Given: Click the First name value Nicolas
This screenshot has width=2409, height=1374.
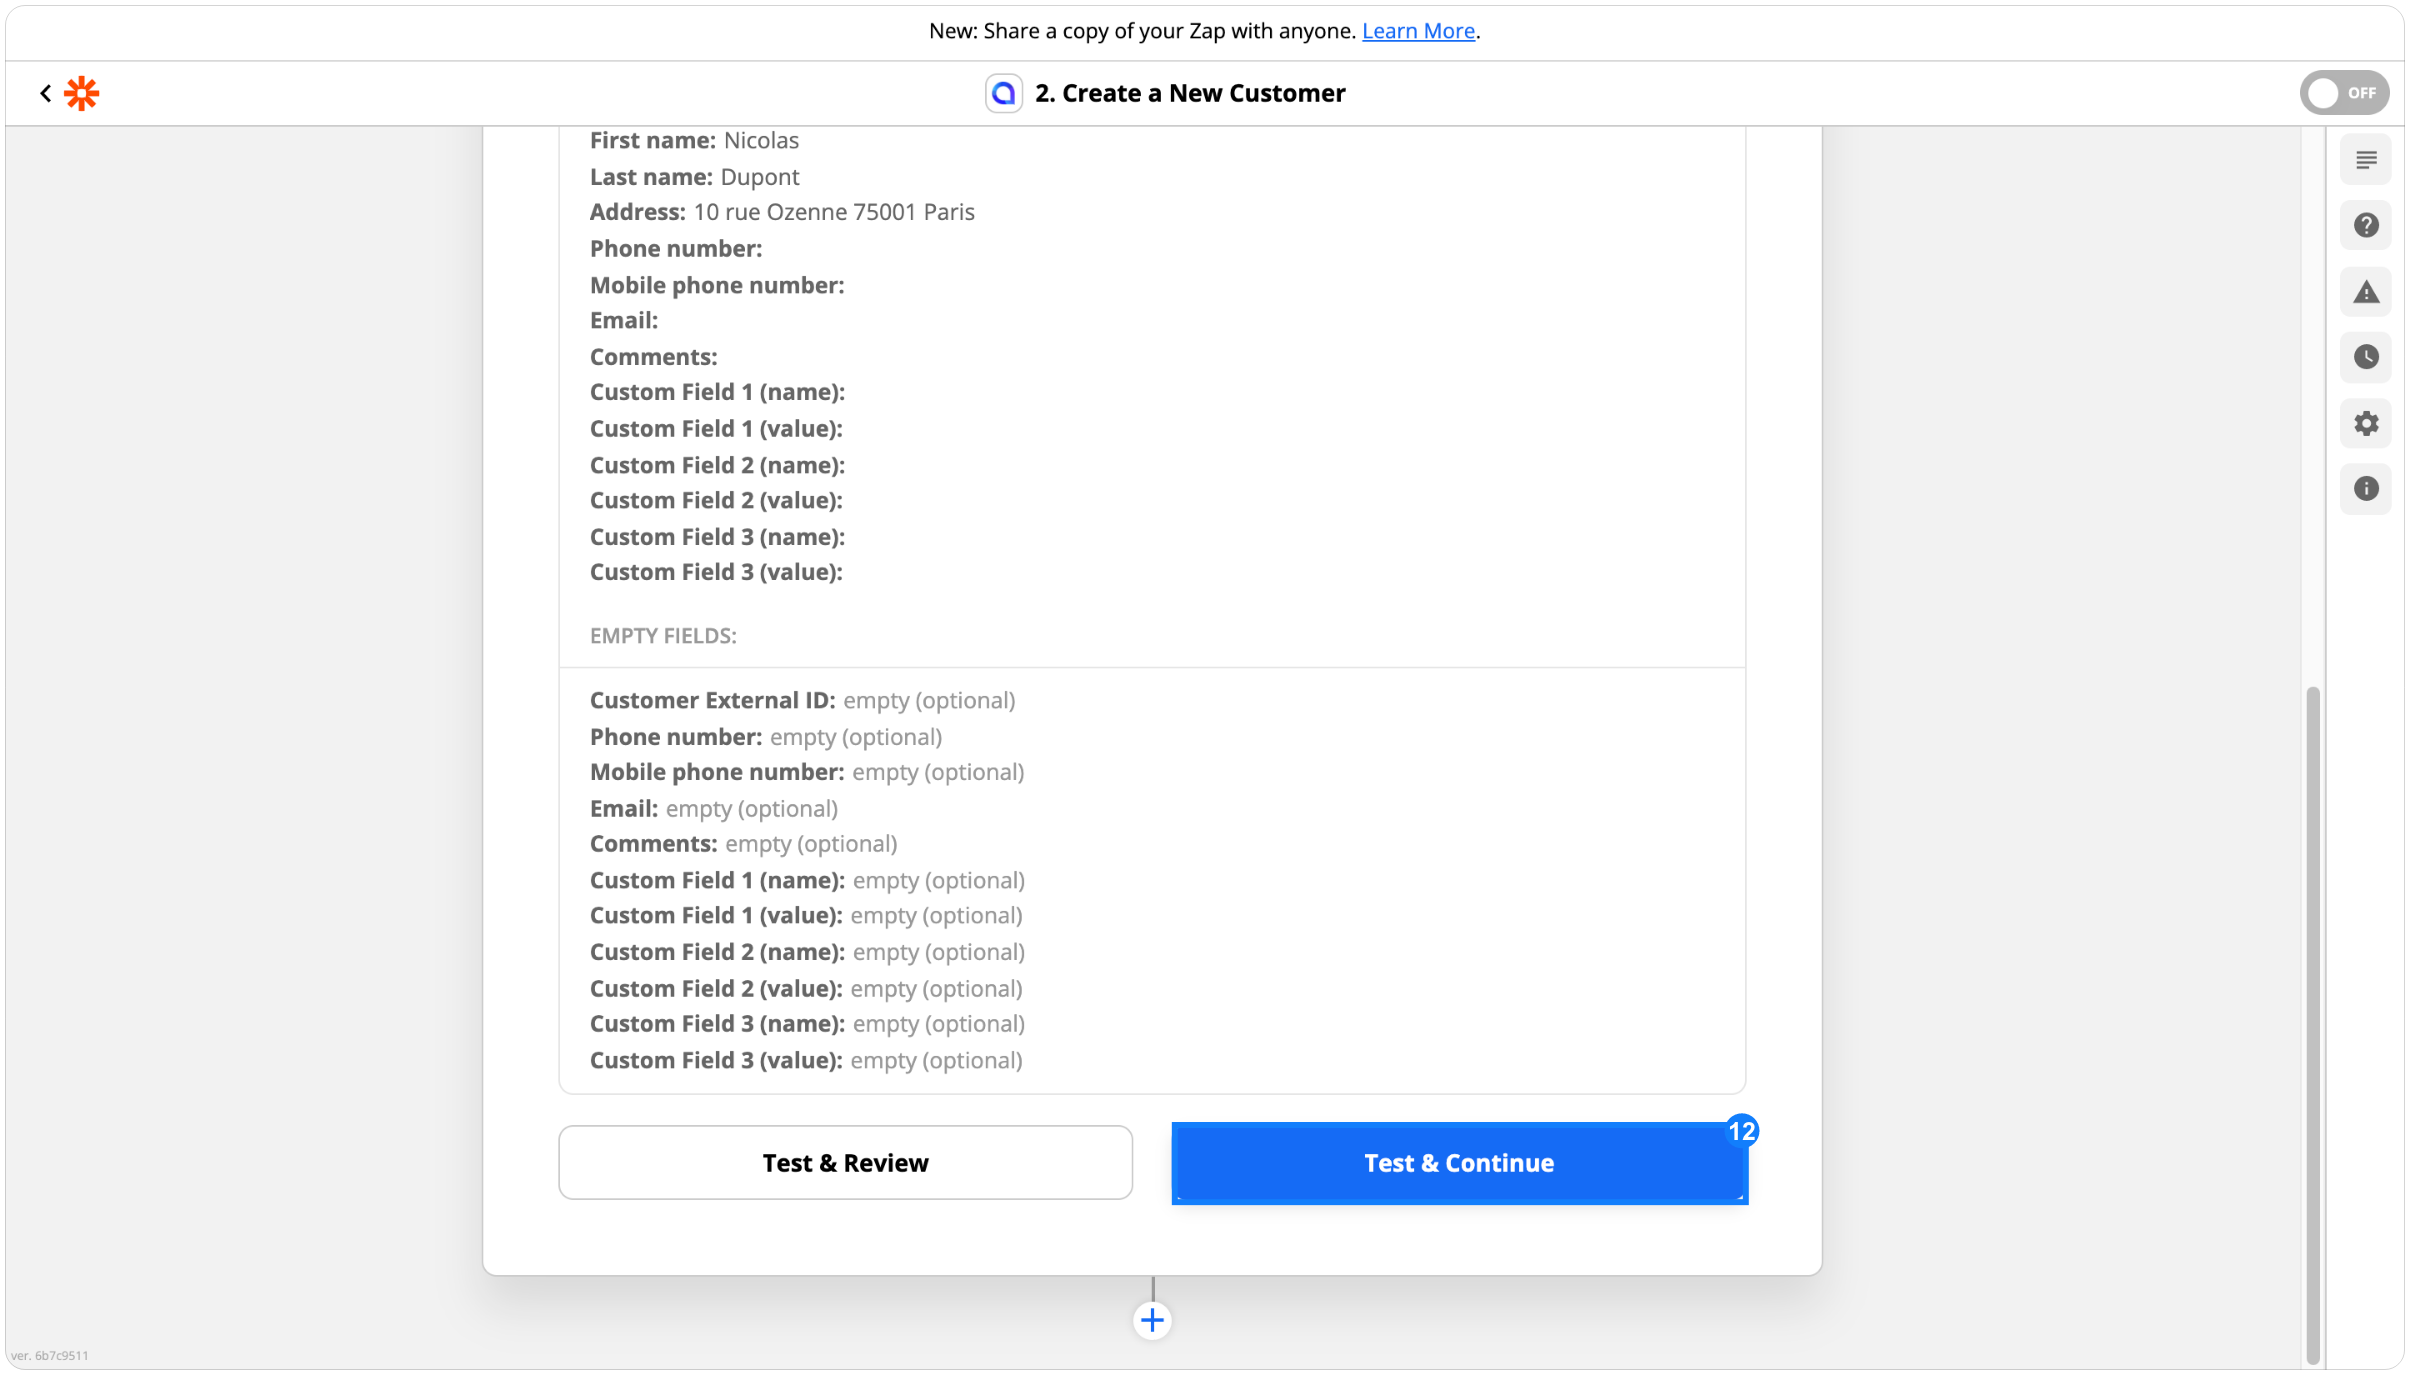Looking at the screenshot, I should click(761, 140).
